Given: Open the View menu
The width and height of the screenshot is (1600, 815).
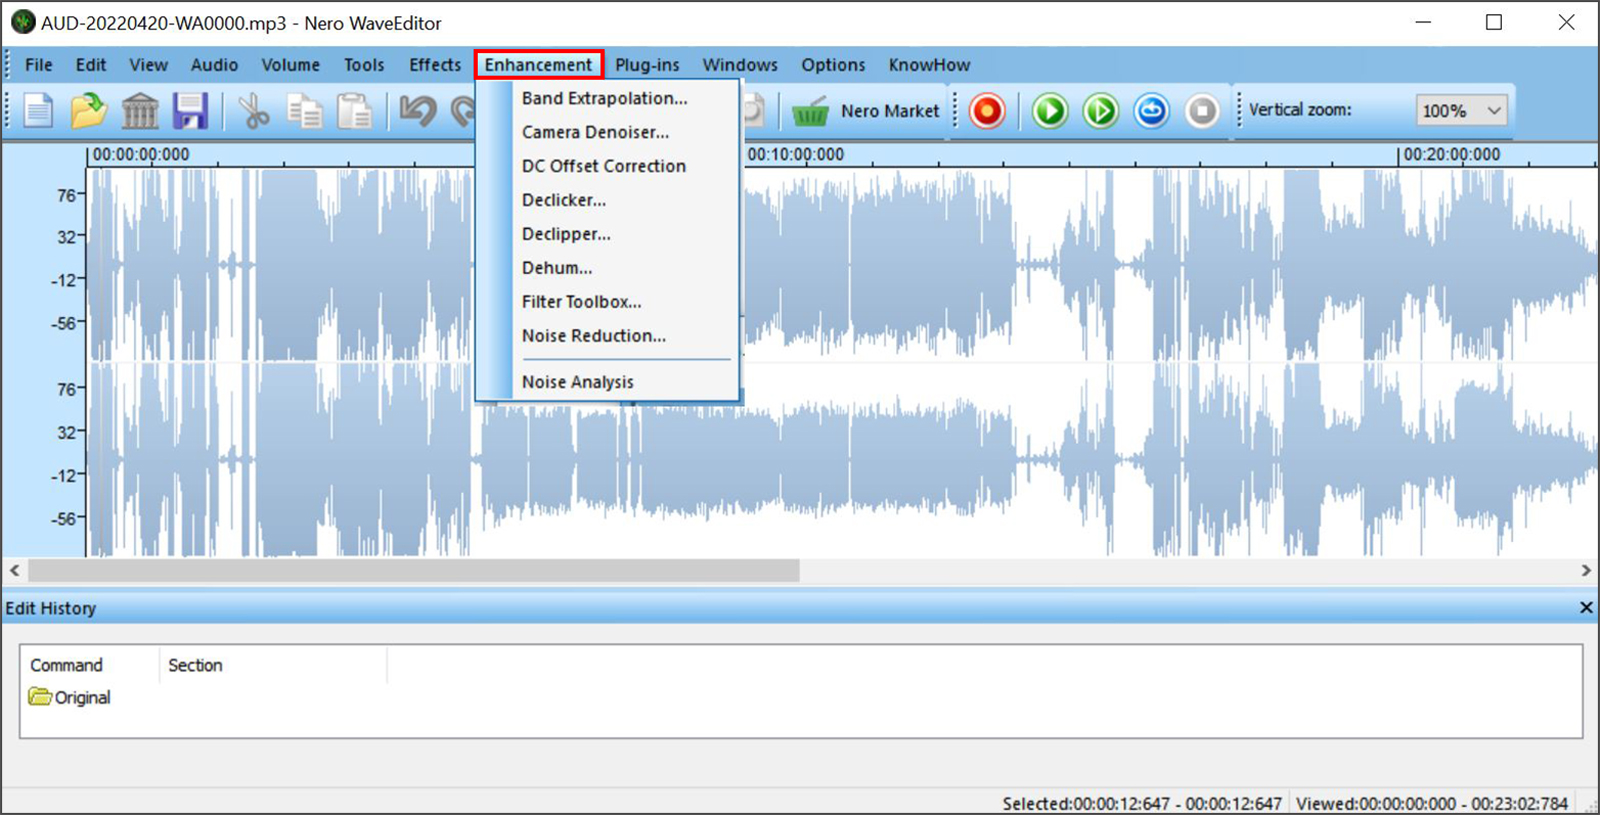Looking at the screenshot, I should click(148, 65).
